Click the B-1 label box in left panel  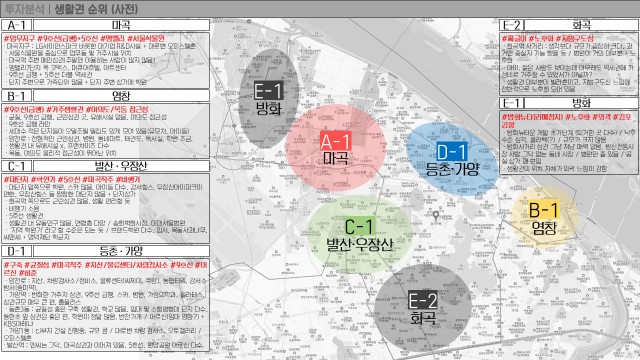pyautogui.click(x=16, y=96)
